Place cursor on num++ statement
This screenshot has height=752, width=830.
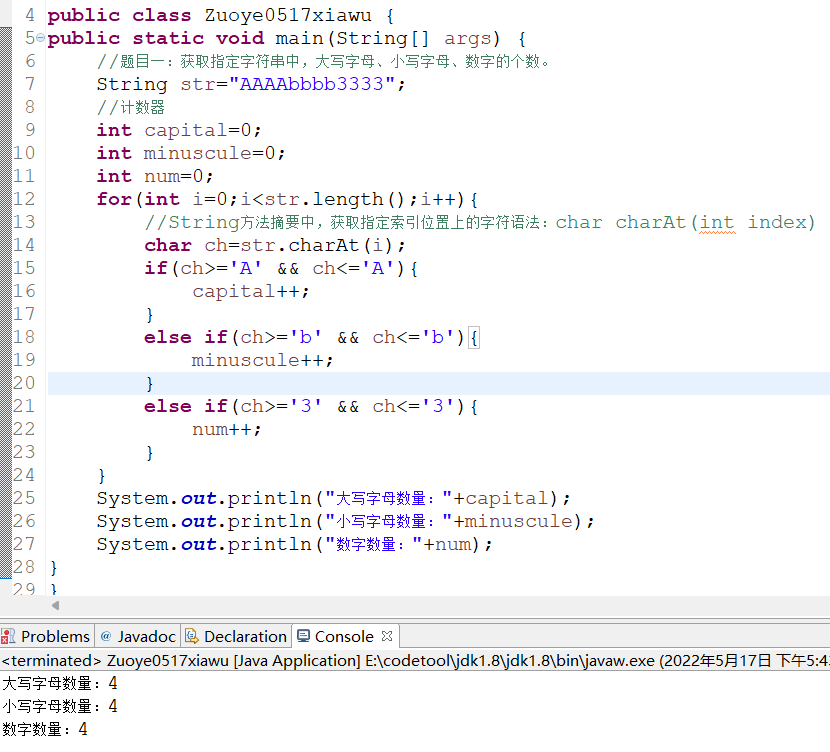pyautogui.click(x=227, y=429)
